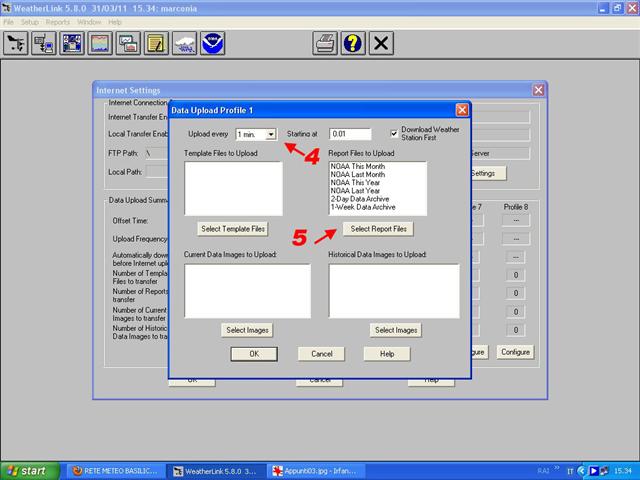640x480 pixels.
Task: Open the strip chart toolbar icon
Action: [128, 43]
